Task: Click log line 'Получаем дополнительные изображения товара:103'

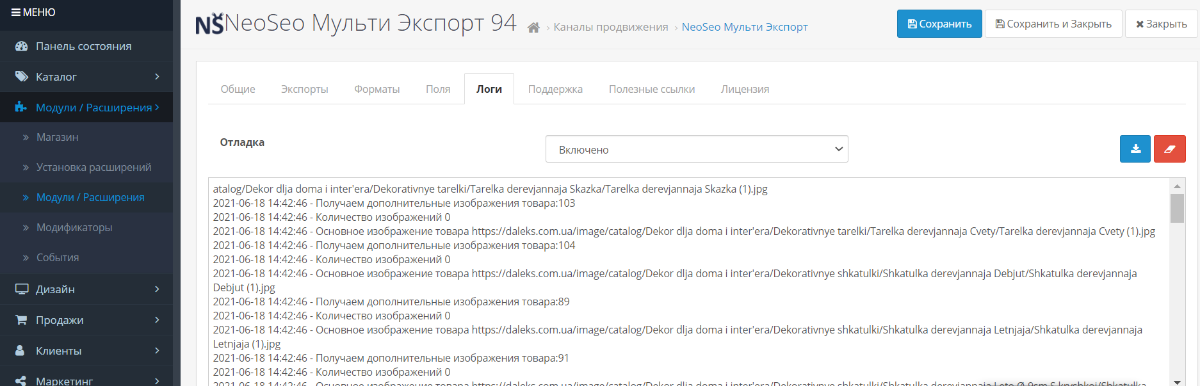Action: [394, 203]
